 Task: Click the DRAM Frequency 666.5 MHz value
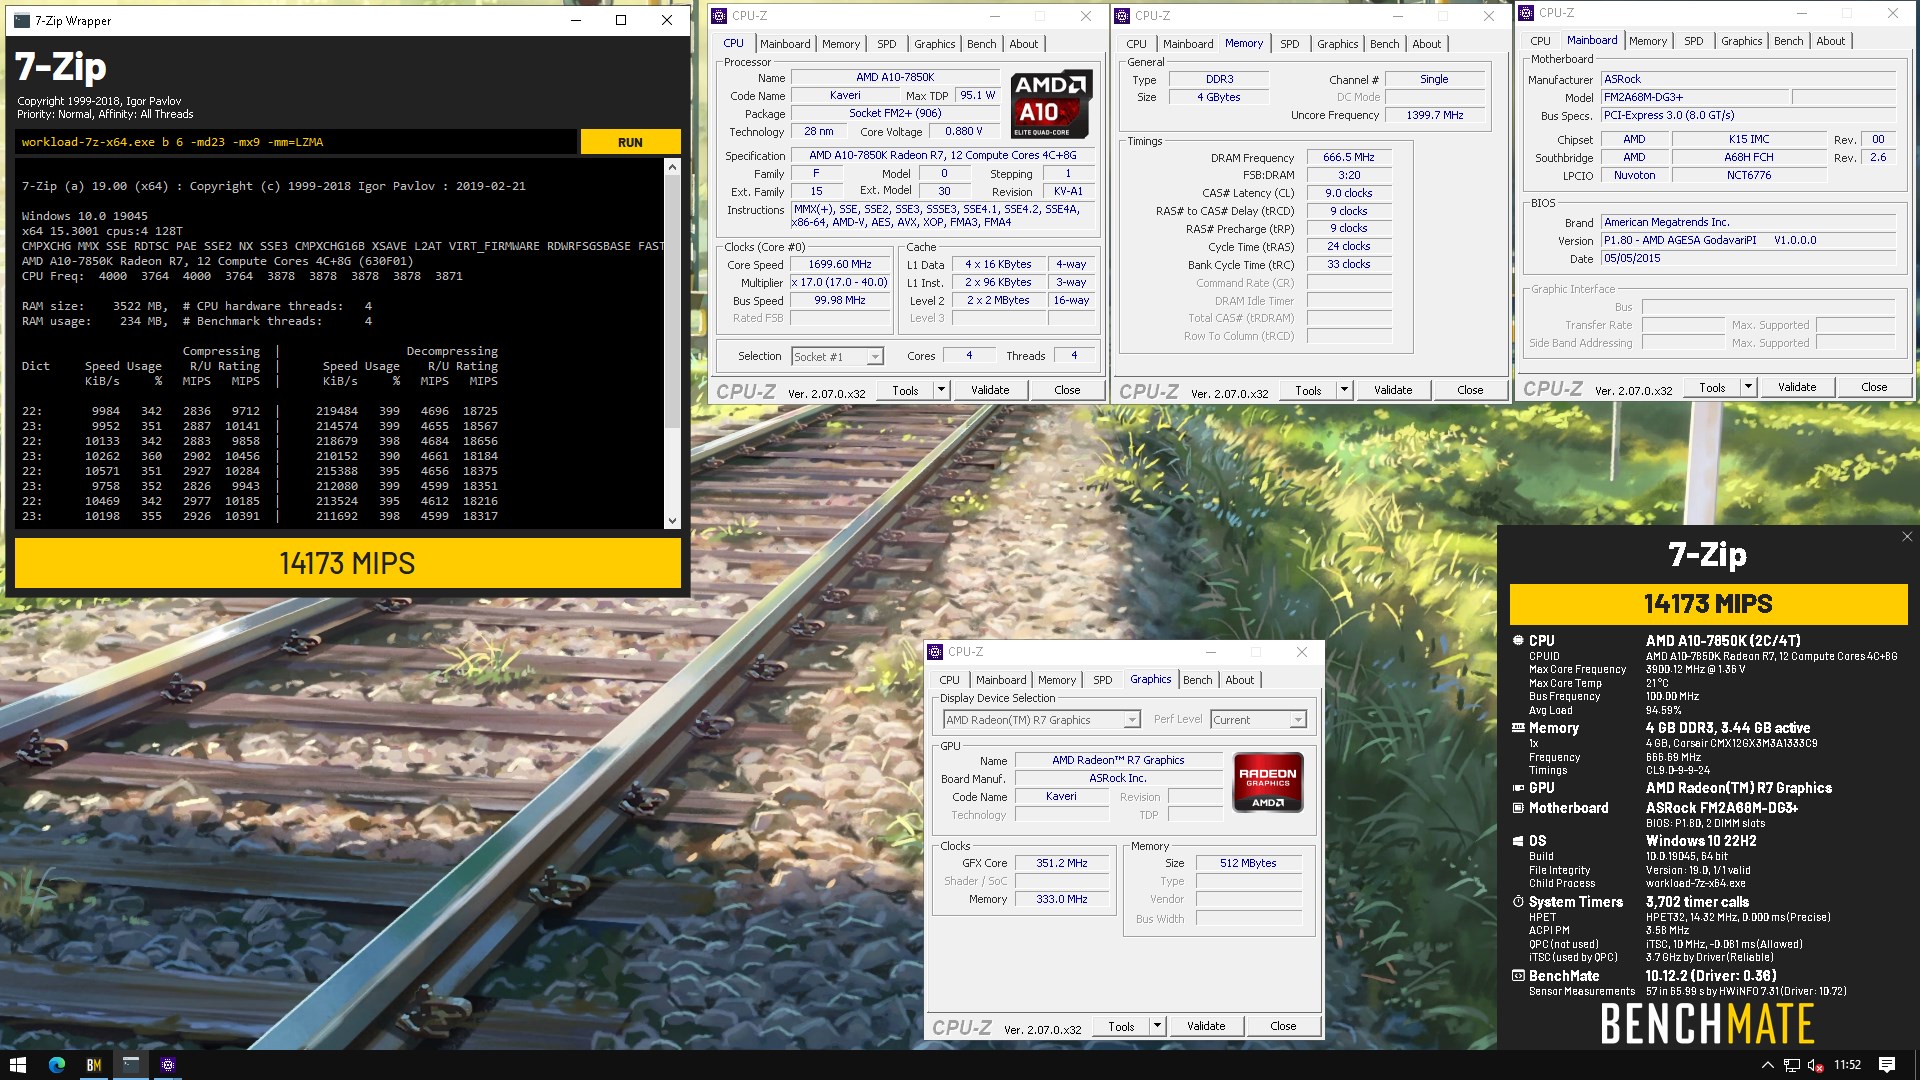pos(1349,158)
